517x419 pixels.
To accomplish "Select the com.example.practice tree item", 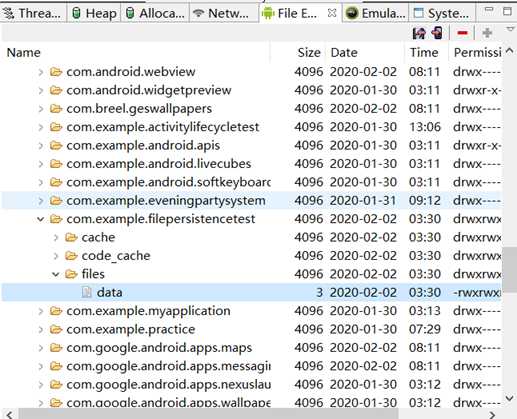I will (130, 329).
